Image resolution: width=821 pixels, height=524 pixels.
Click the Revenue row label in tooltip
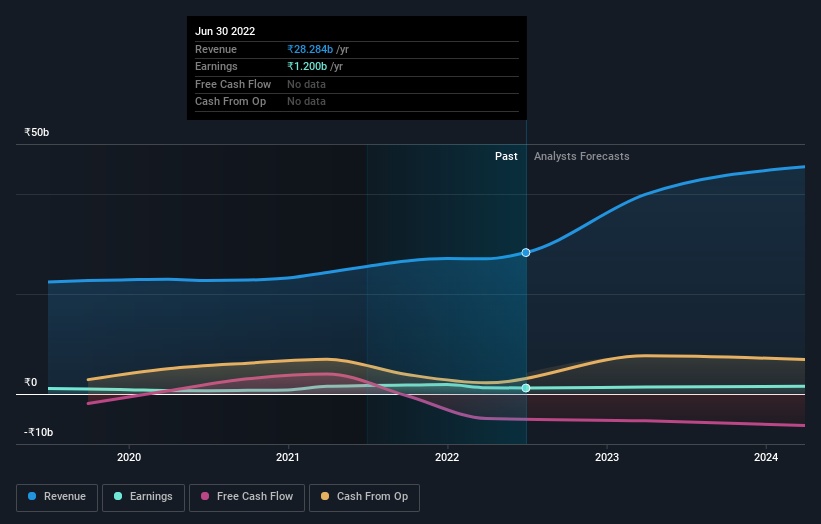point(216,49)
